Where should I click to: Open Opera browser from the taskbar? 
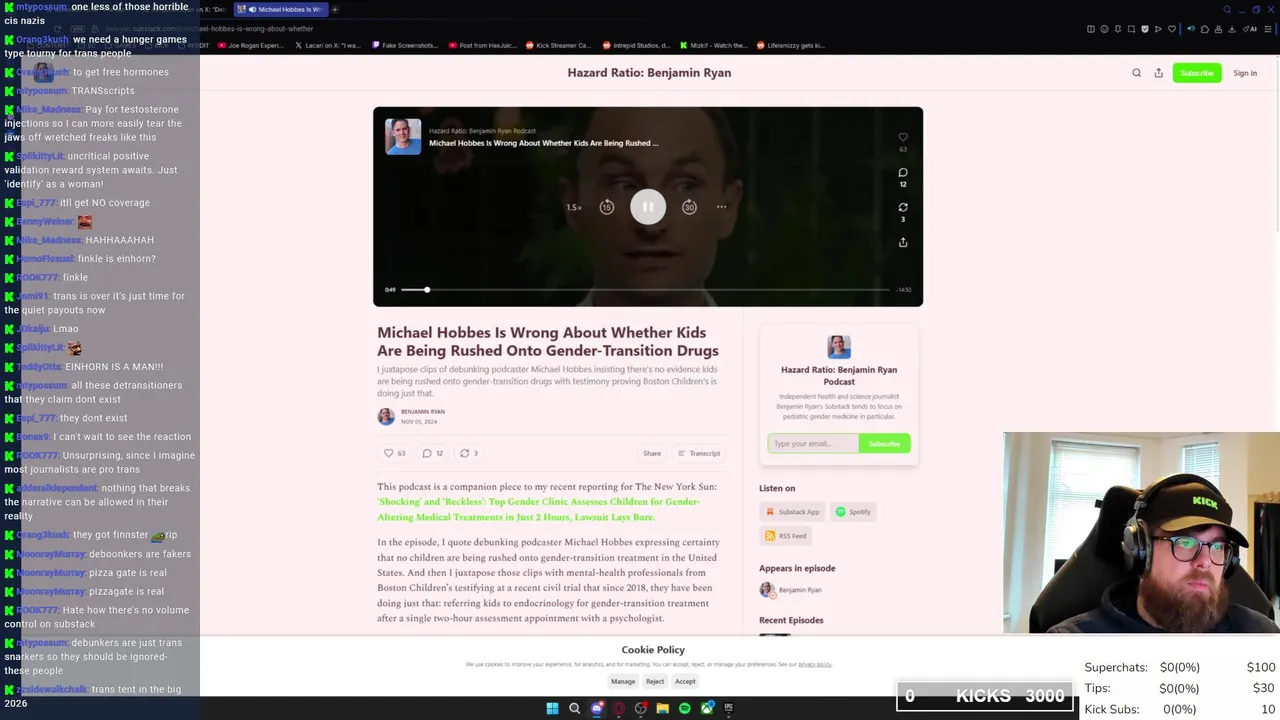click(x=619, y=708)
